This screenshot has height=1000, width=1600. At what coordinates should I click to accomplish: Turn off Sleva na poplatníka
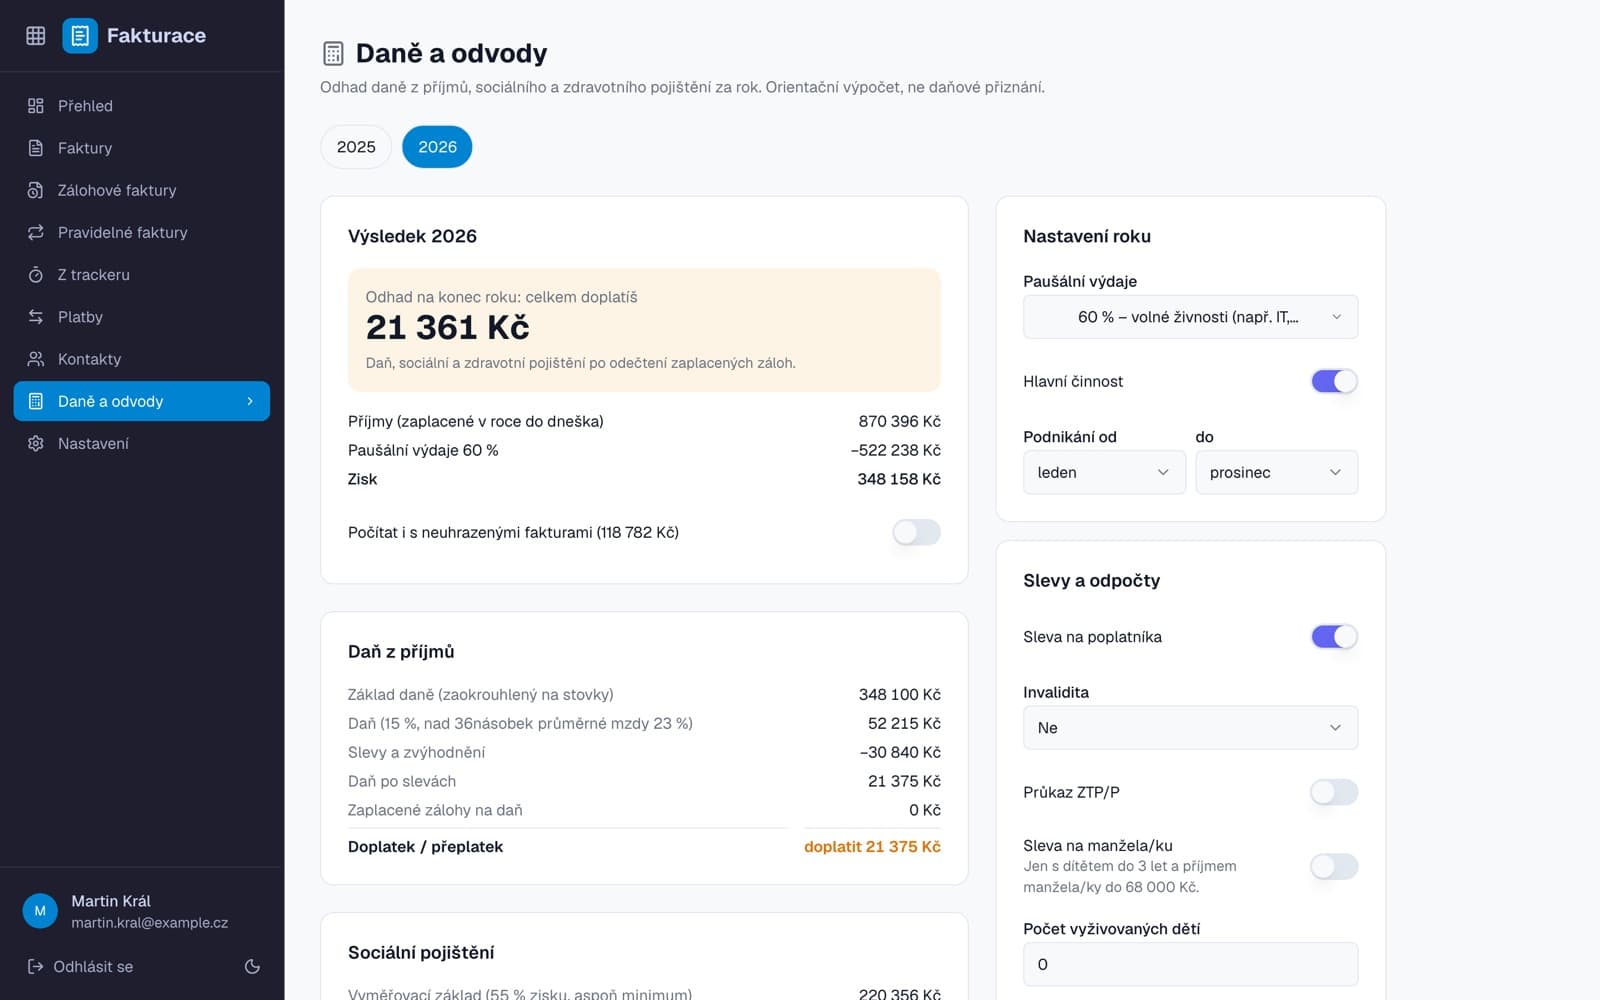[x=1334, y=636]
